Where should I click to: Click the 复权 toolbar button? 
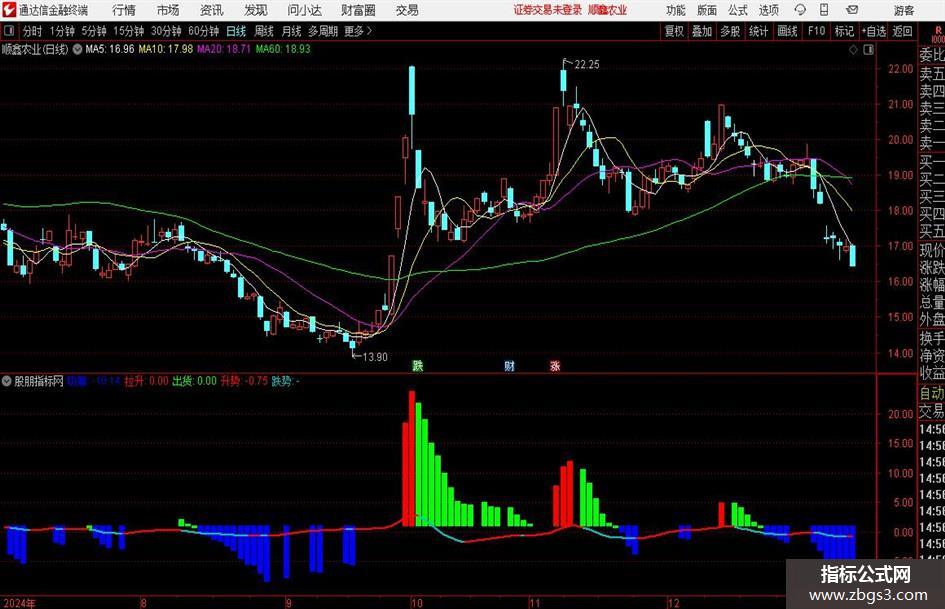(x=674, y=31)
